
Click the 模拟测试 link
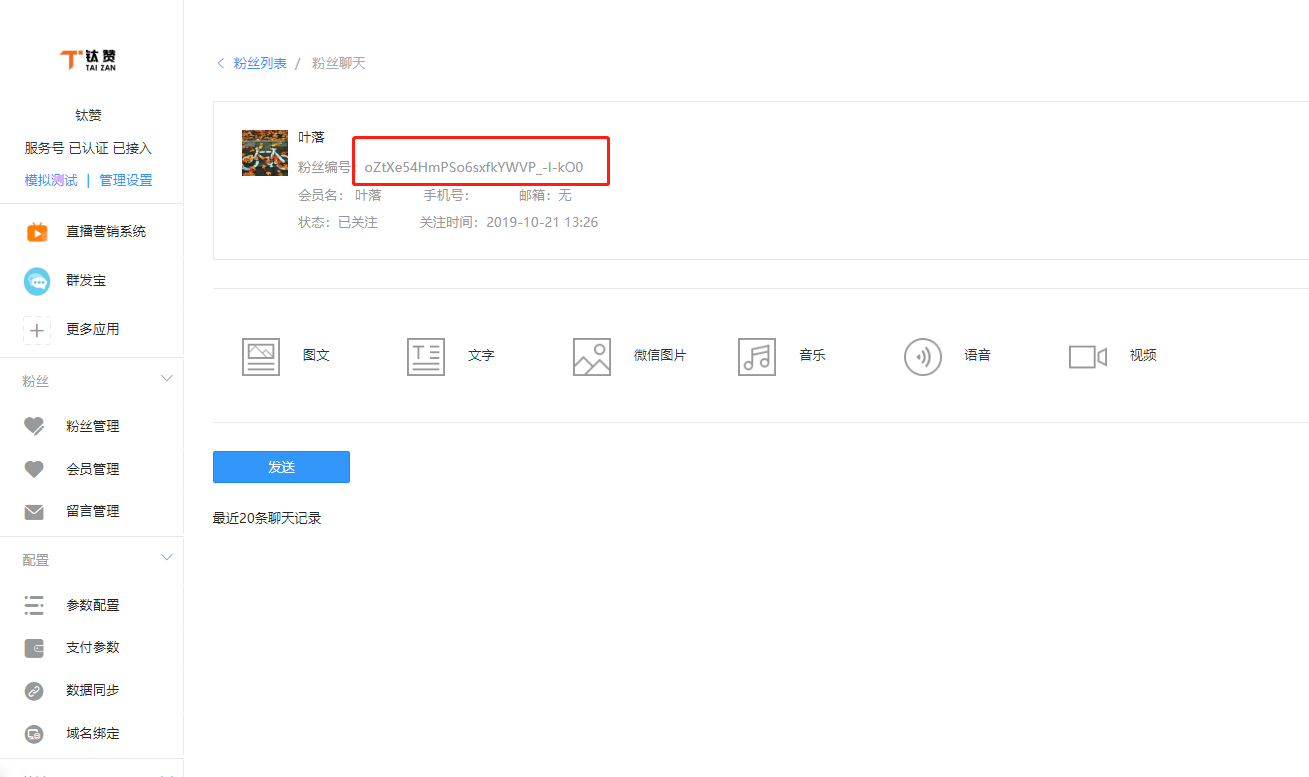pos(51,181)
